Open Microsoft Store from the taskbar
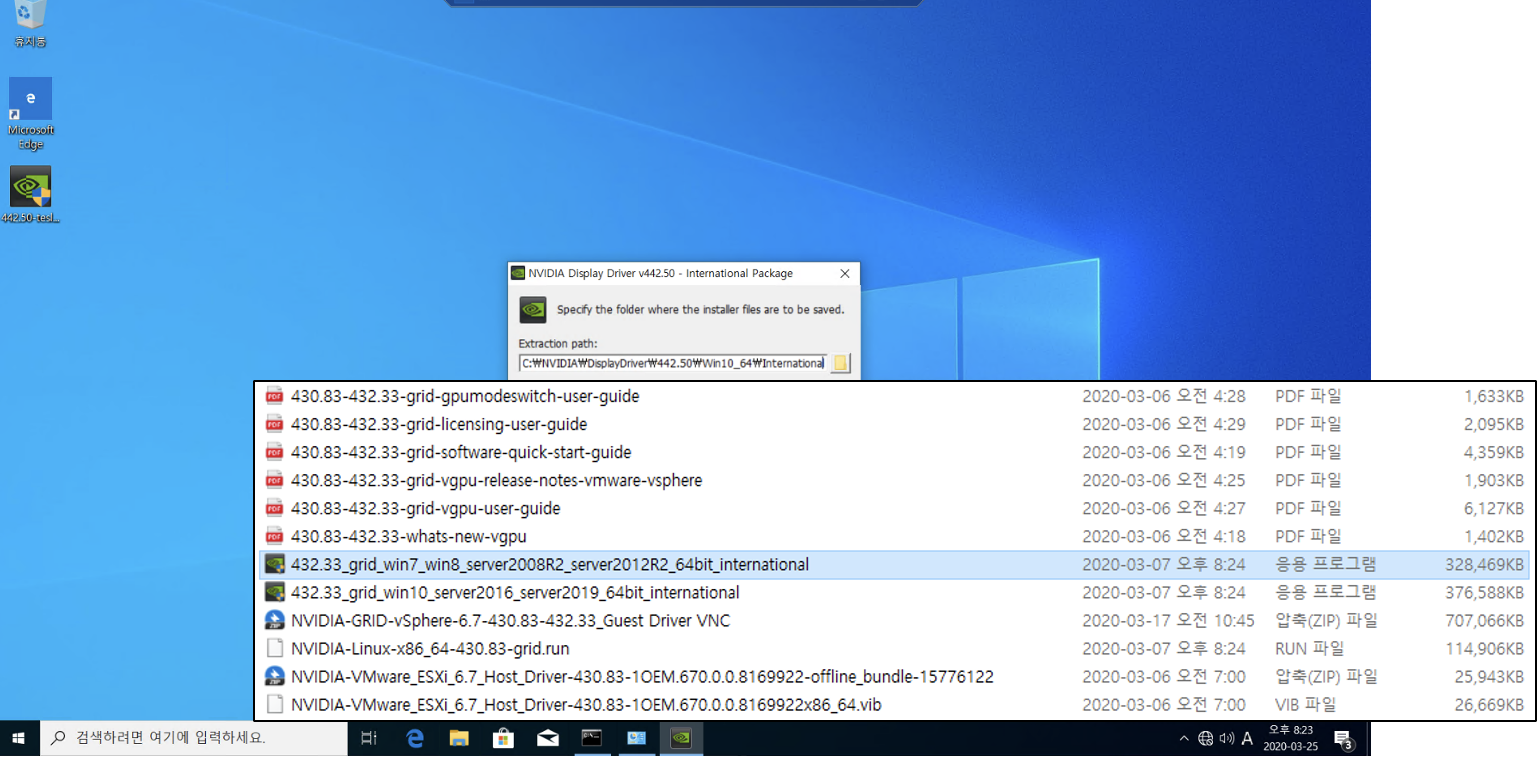Image resolution: width=1538 pixels, height=758 pixels. pos(503,739)
